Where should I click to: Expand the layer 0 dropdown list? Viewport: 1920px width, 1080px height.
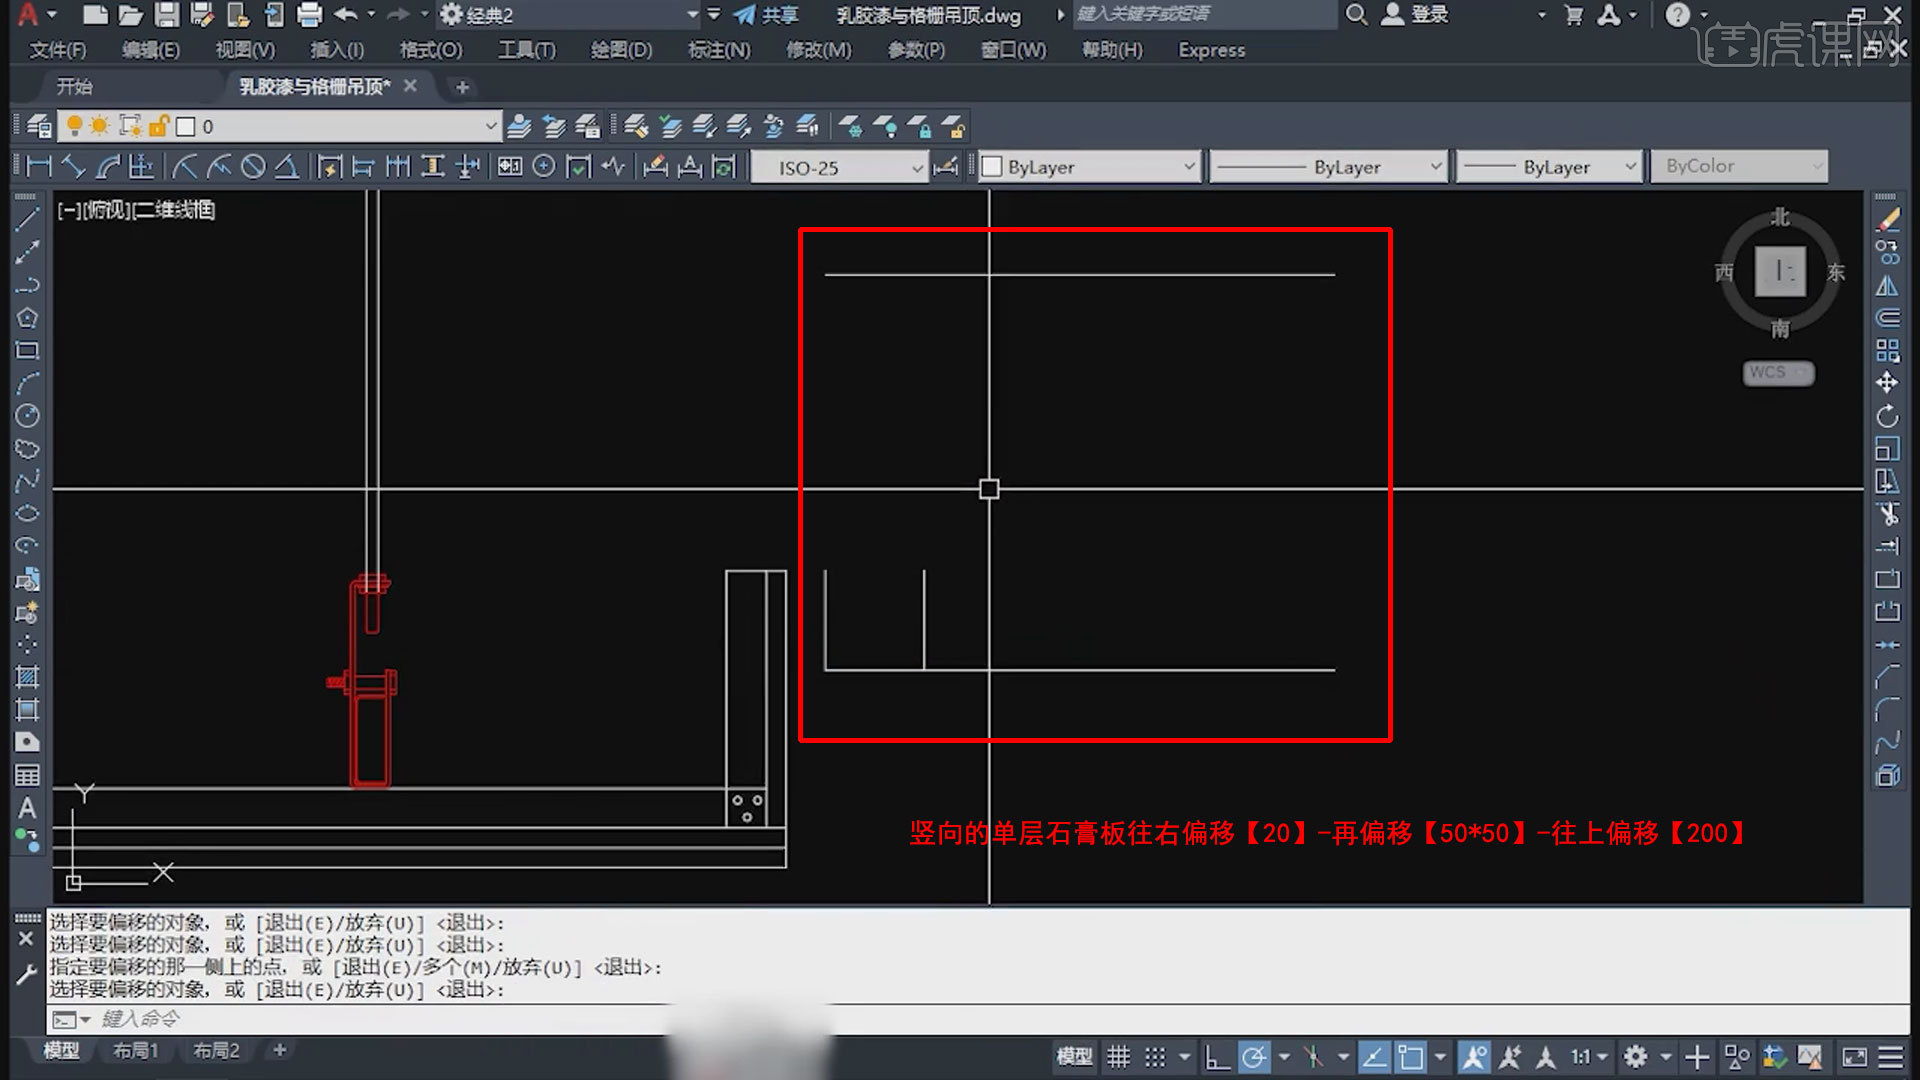coord(491,127)
